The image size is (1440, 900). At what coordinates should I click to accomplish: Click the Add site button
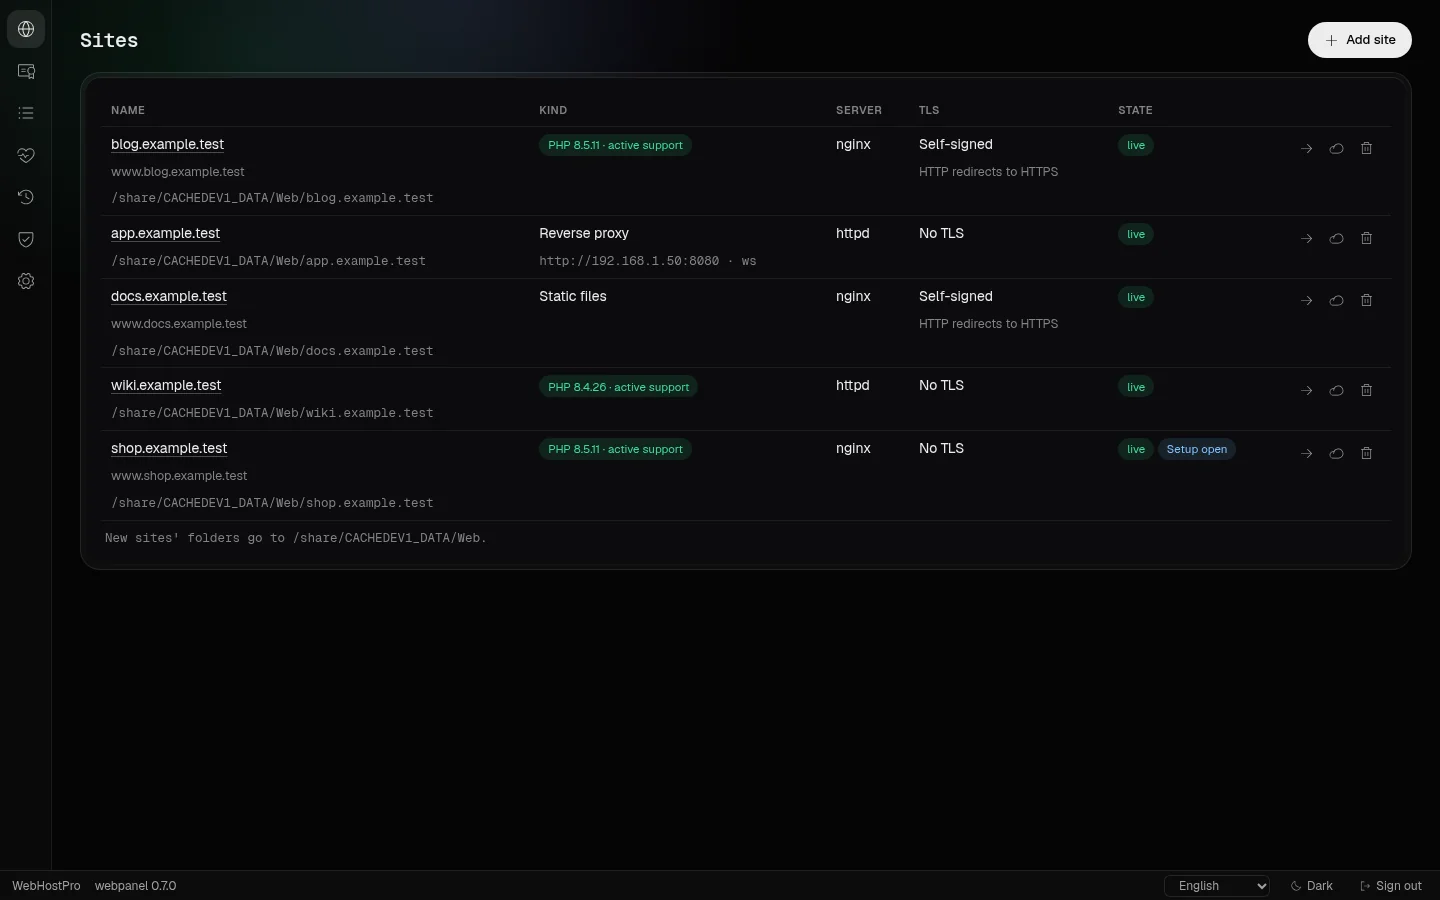[x=1360, y=40]
